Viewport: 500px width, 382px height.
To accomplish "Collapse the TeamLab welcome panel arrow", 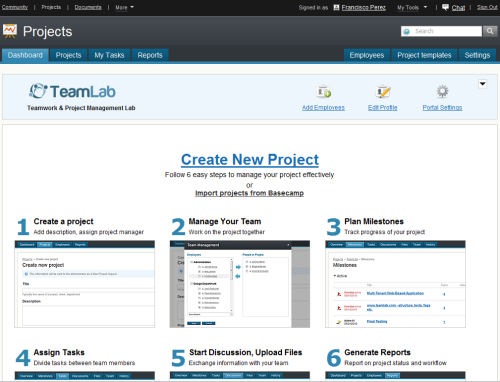I will click(482, 84).
